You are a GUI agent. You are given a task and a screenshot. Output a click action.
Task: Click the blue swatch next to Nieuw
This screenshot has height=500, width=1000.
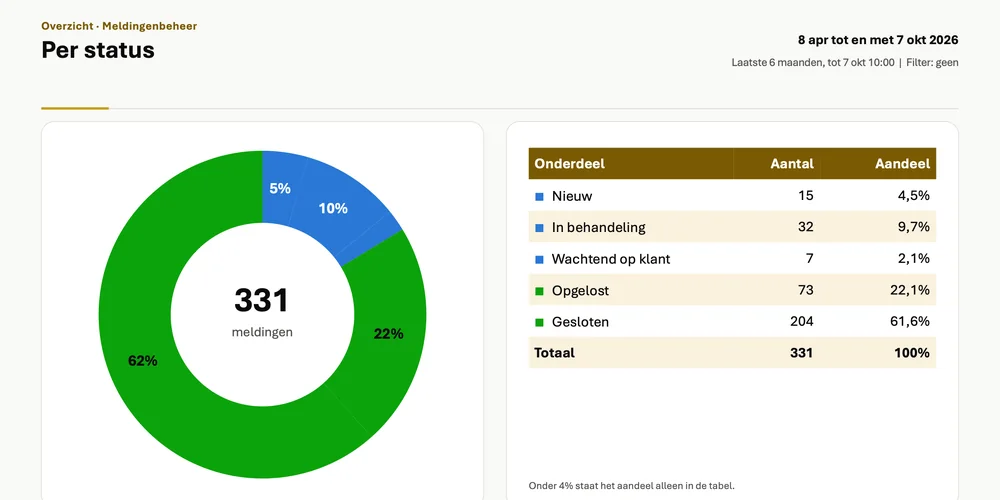539,196
